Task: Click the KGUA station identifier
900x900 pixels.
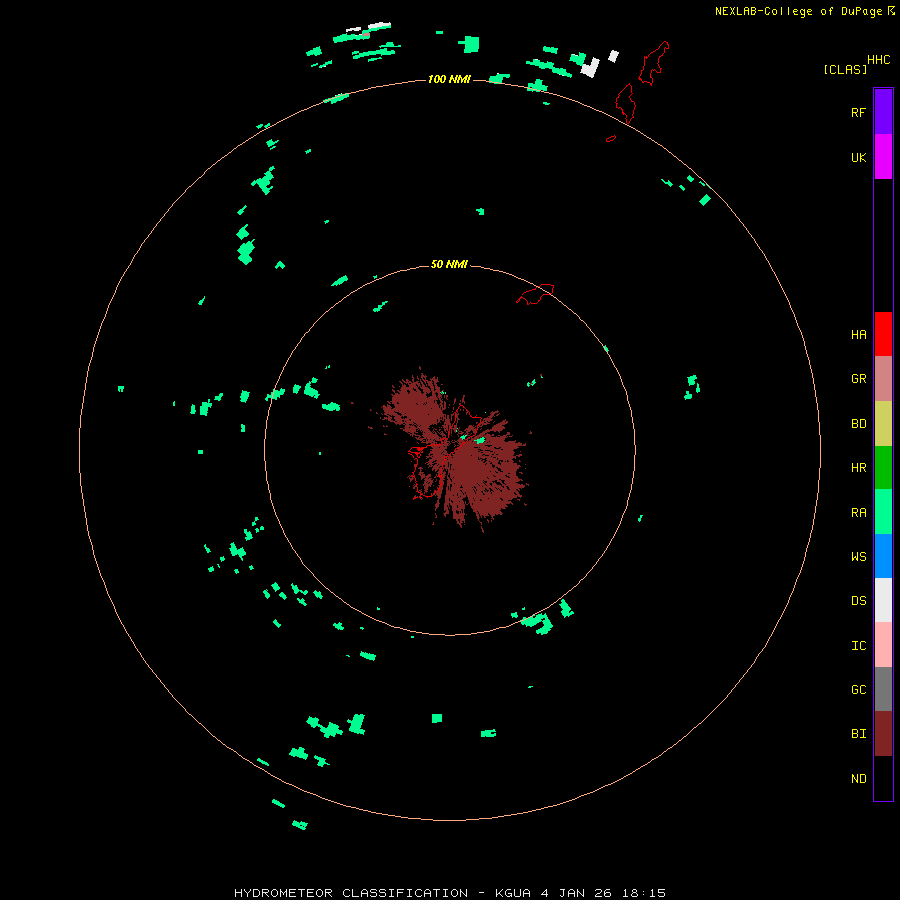Action: pos(513,893)
